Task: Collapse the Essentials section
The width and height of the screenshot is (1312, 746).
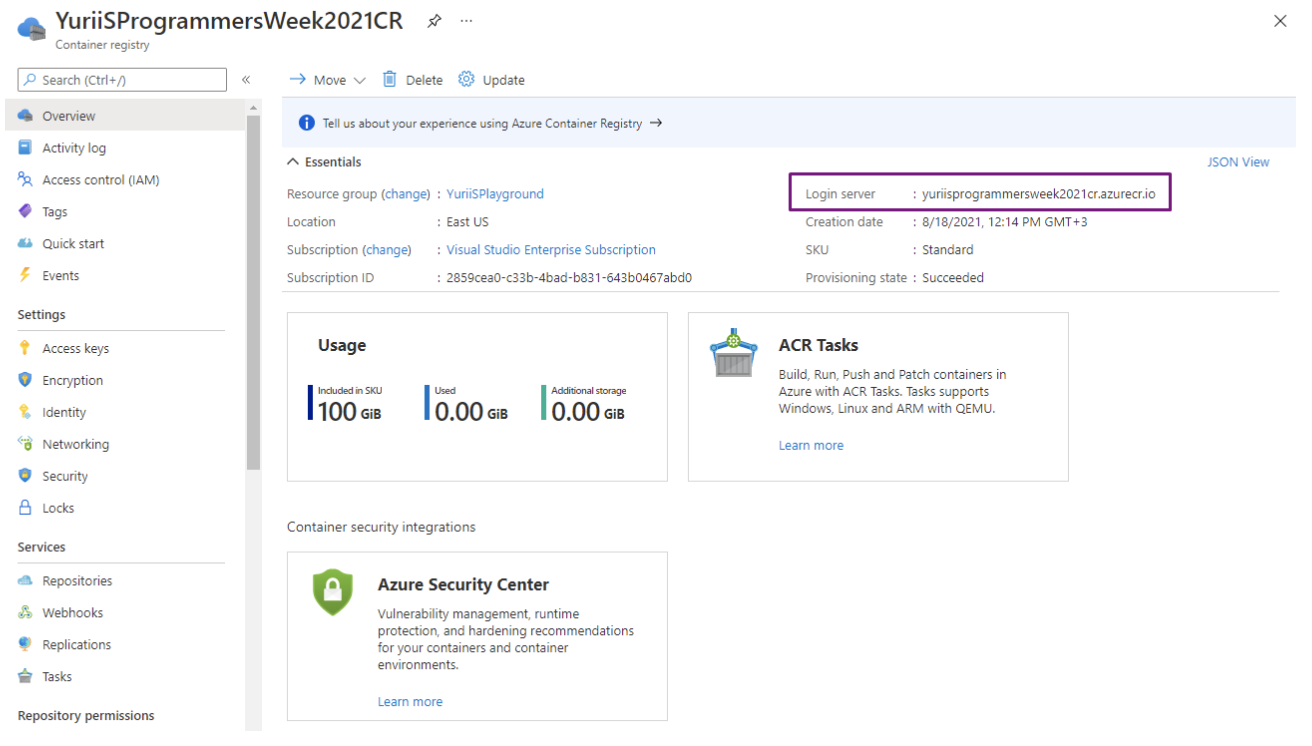Action: [324, 162]
